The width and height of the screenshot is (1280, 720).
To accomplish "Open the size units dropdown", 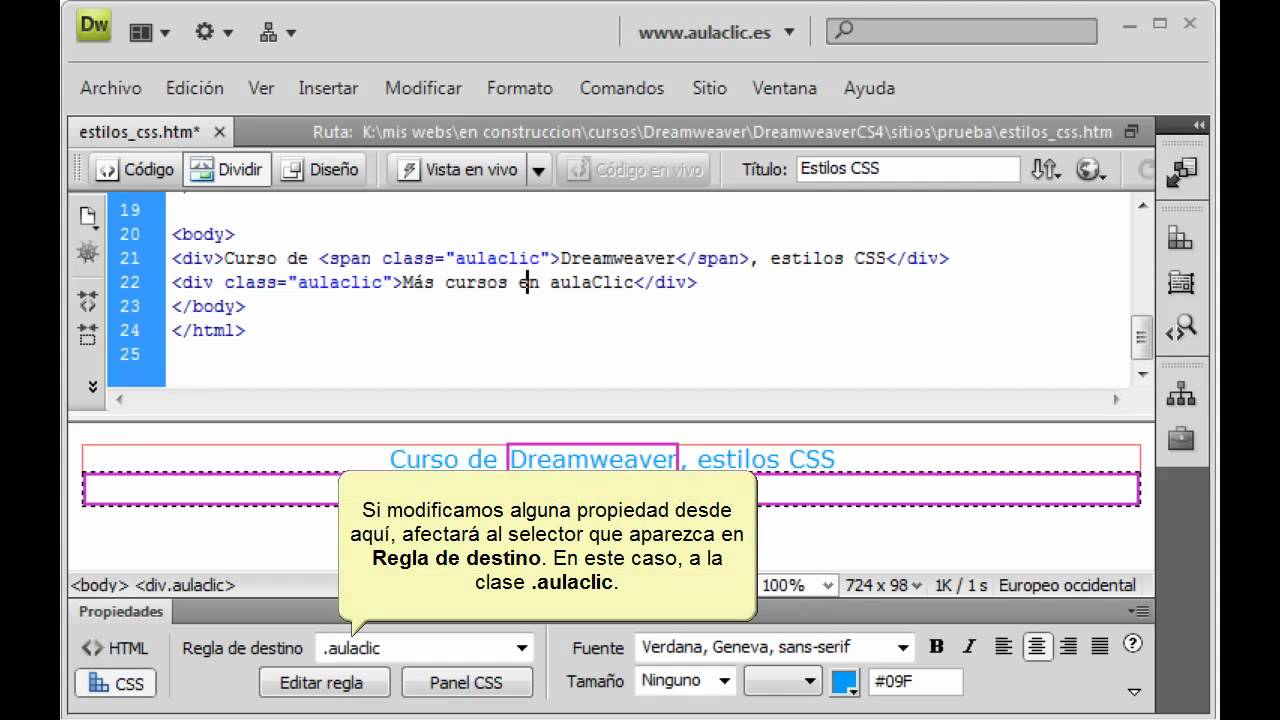I will [x=783, y=681].
